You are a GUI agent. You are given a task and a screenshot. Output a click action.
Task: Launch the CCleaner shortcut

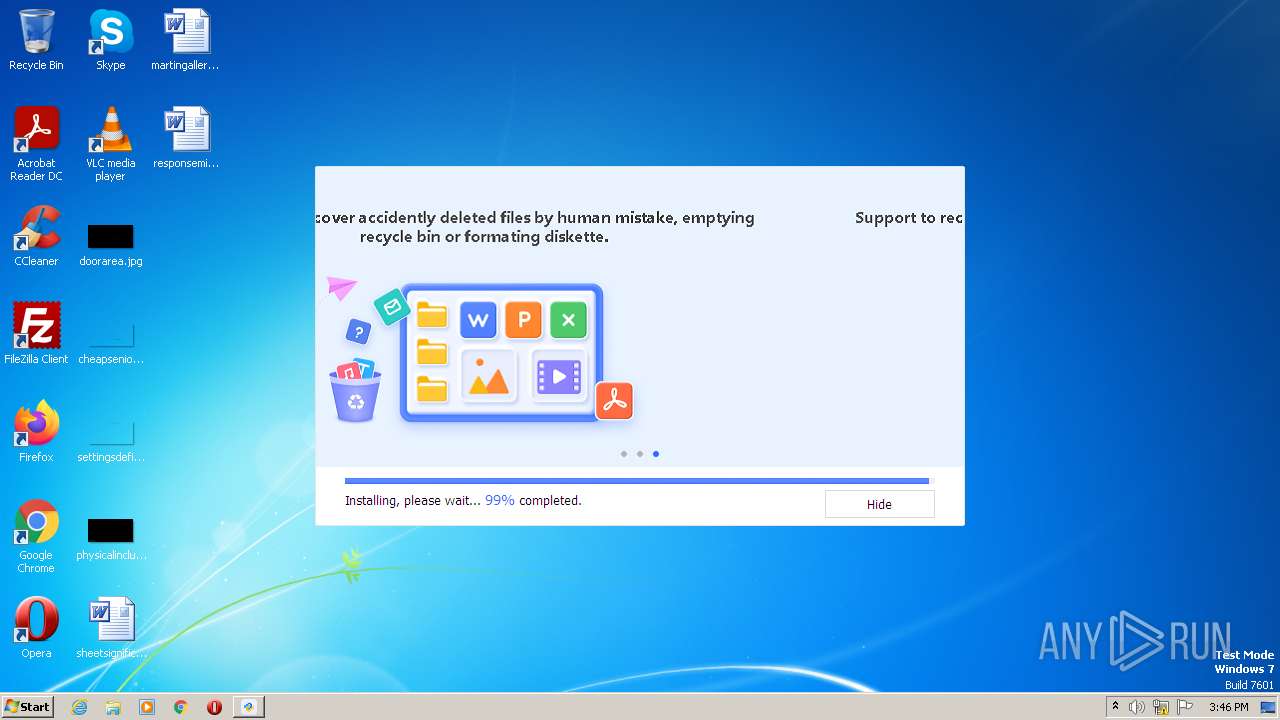tap(36, 236)
